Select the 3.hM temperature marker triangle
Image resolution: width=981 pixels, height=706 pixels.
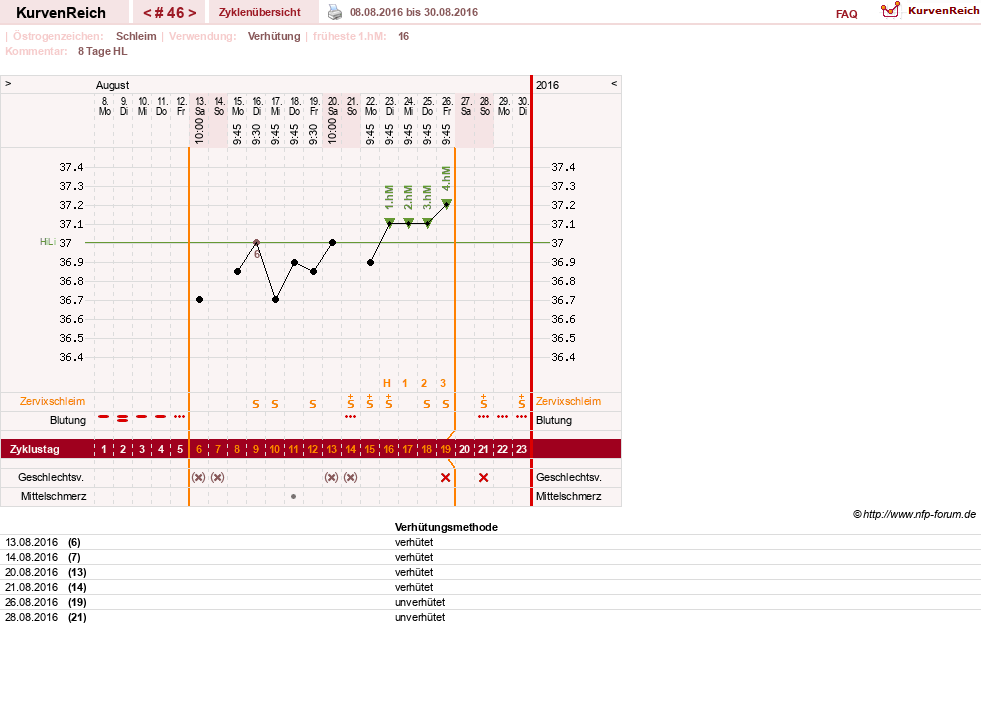tap(427, 222)
